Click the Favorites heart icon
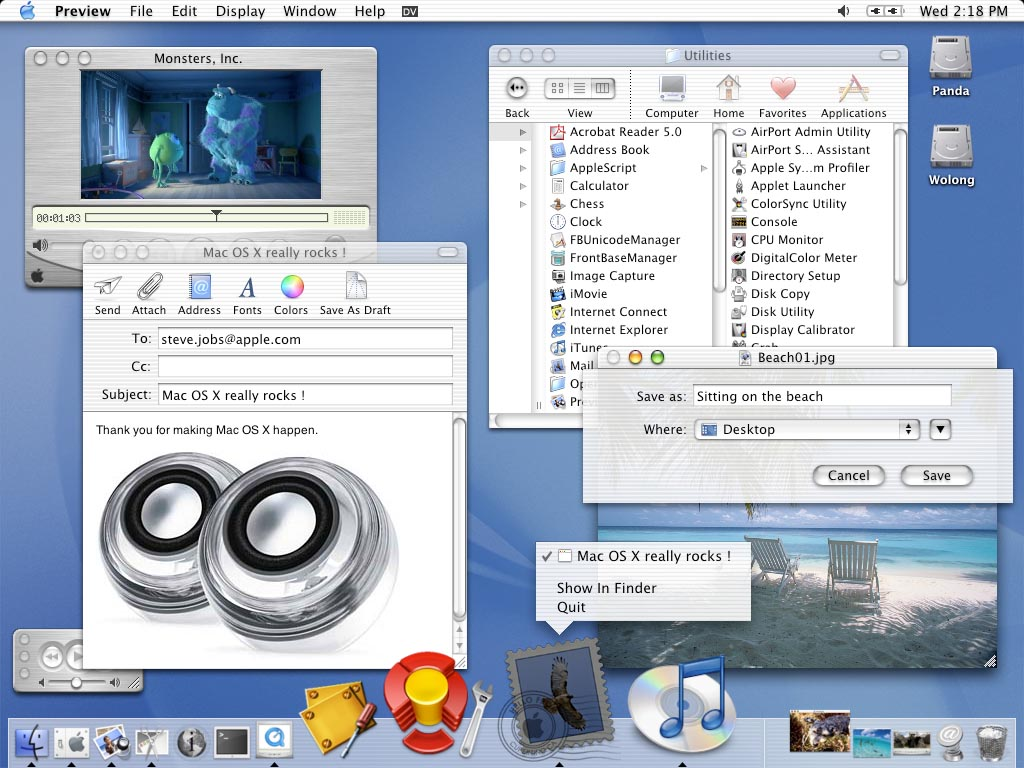The width and height of the screenshot is (1024, 768). [782, 89]
